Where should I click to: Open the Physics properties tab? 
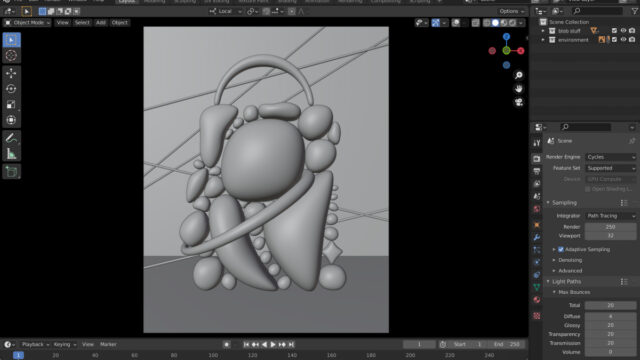537,262
